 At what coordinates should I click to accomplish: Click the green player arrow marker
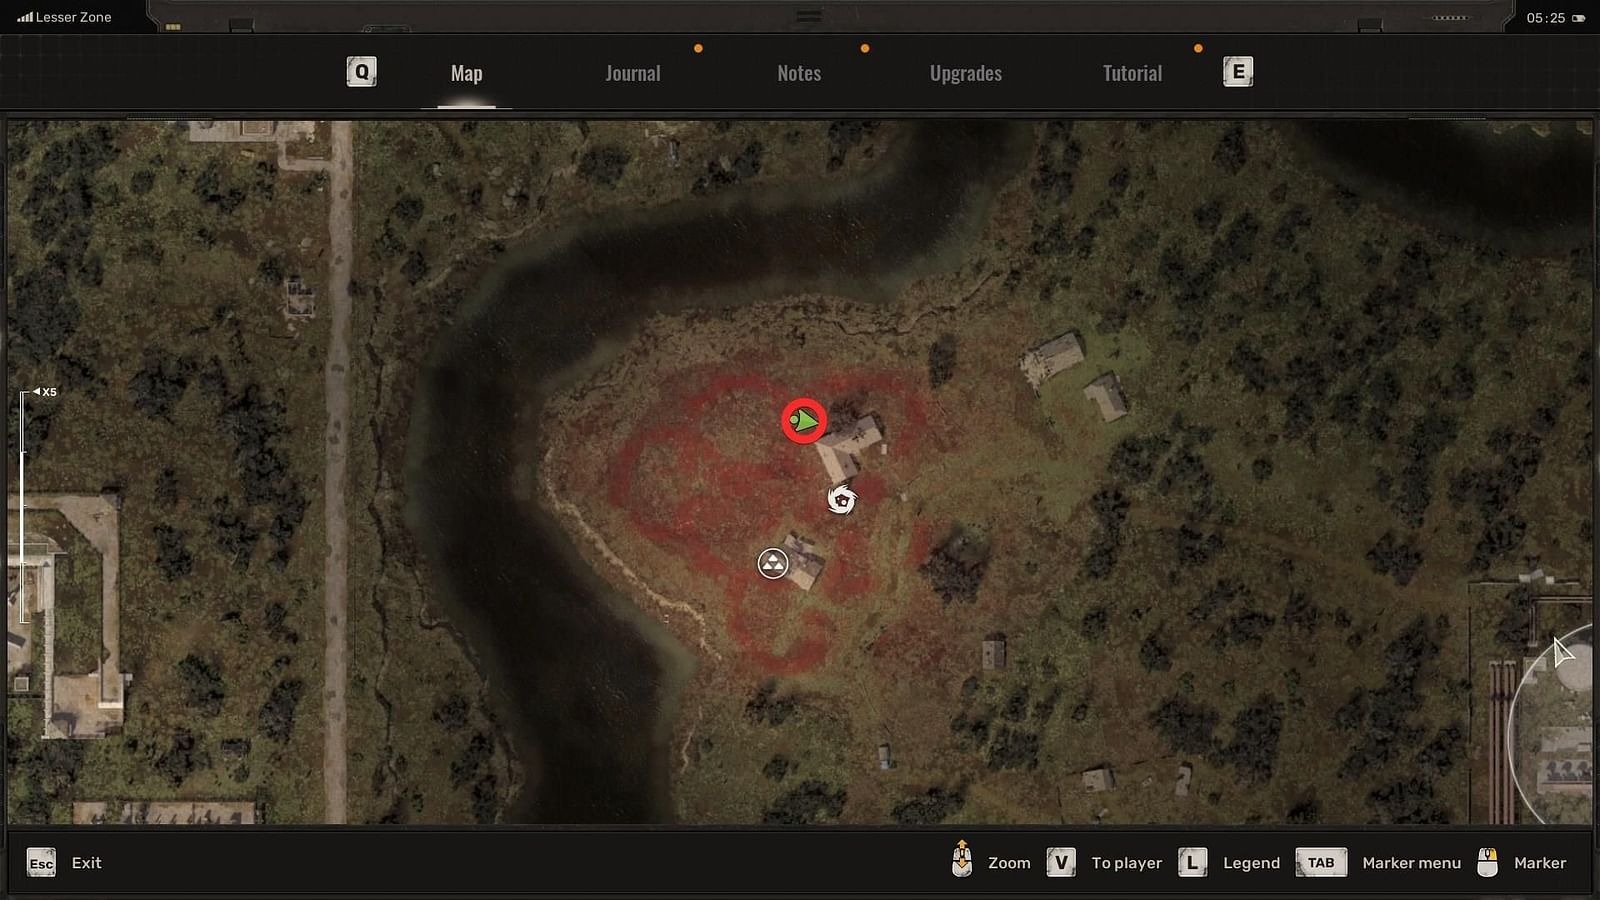[x=803, y=421]
